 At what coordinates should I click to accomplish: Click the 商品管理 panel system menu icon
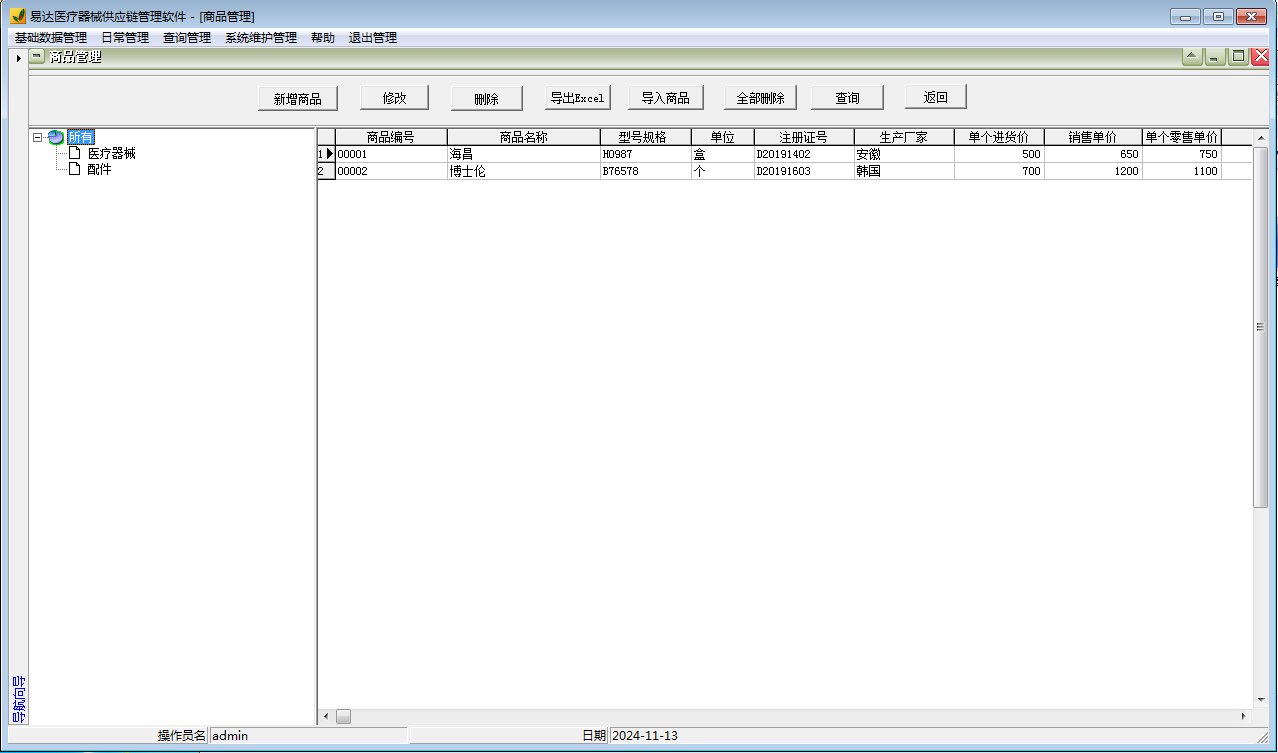(36, 57)
